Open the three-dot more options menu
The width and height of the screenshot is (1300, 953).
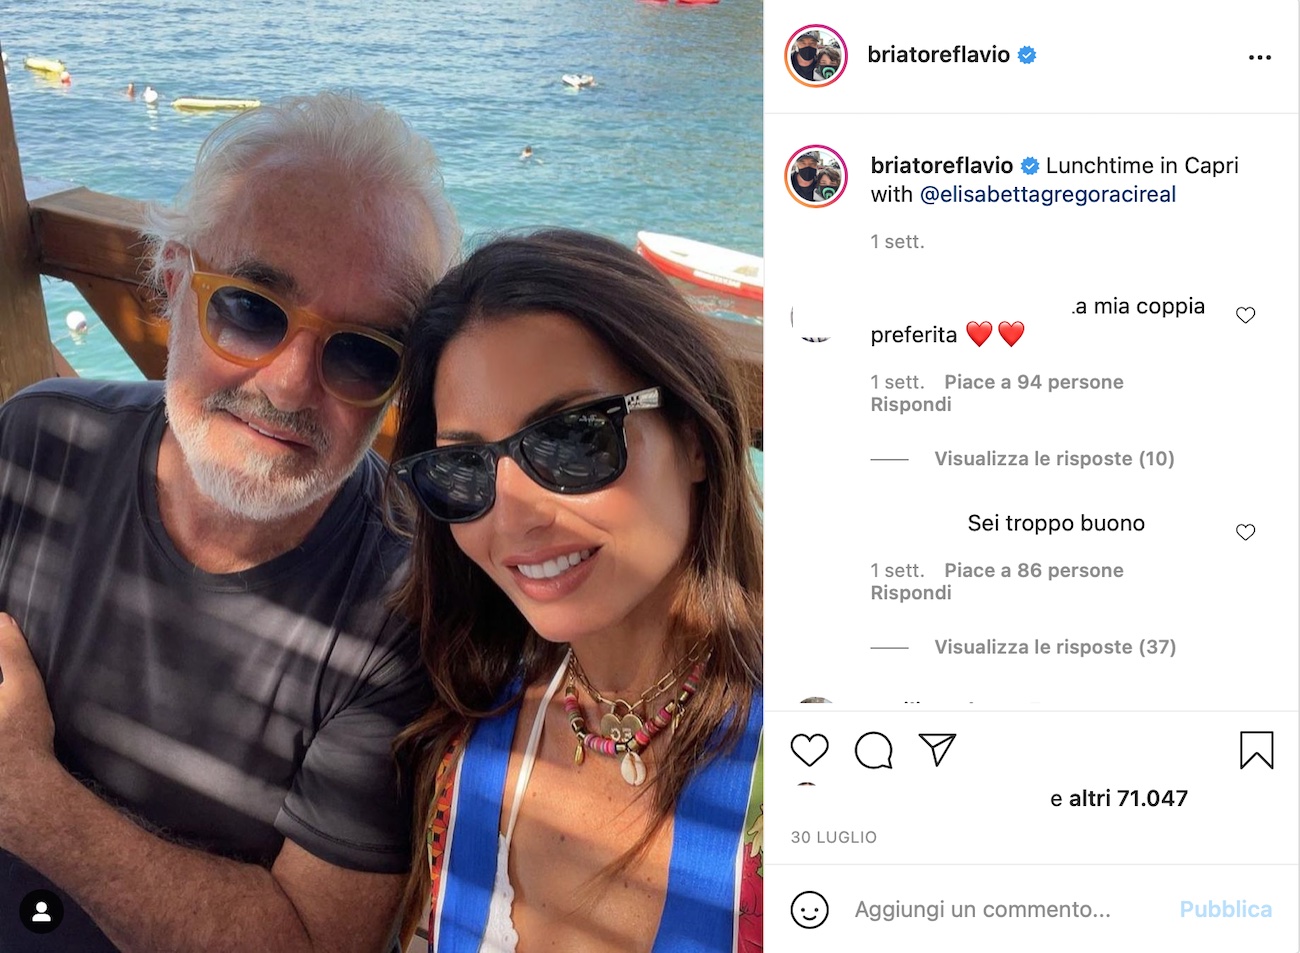click(1260, 57)
